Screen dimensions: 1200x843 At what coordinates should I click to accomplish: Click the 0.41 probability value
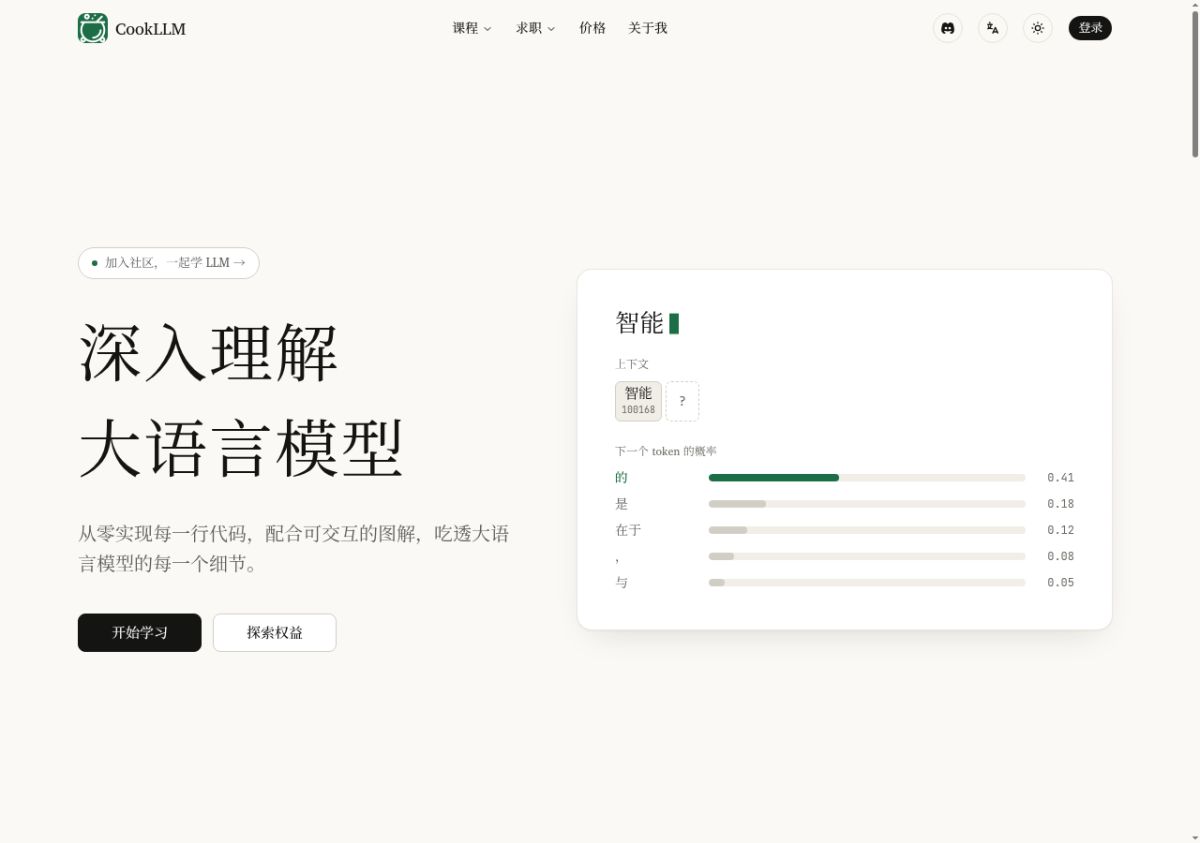pos(1060,478)
